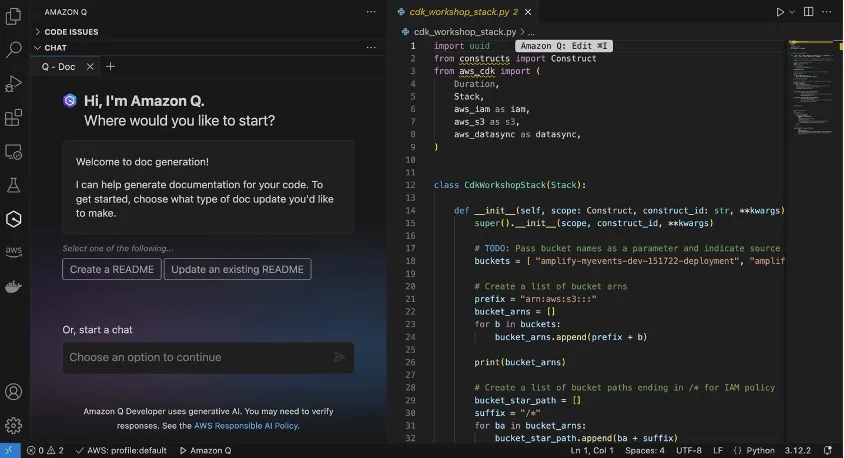Open the Run and Debug view
This screenshot has height=458, width=844.
13,83
